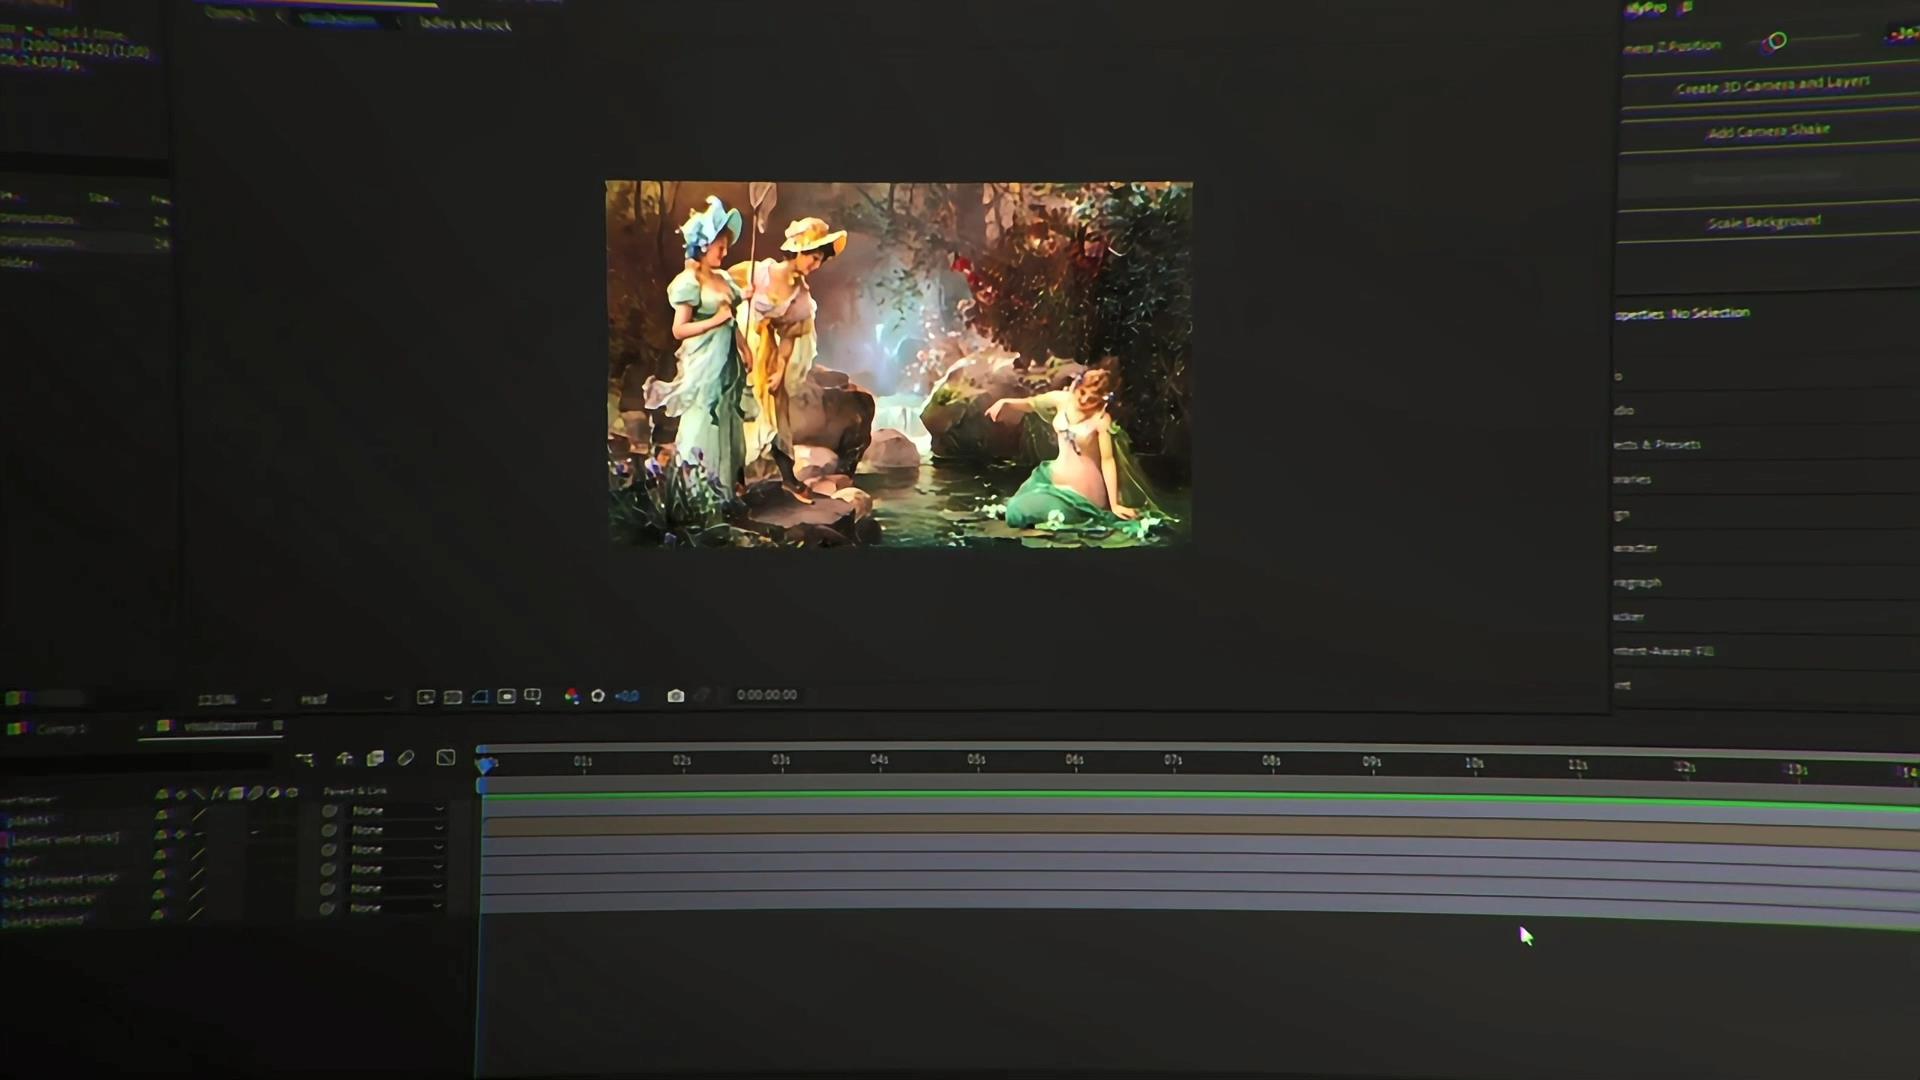Click the show snapshot icon
The width and height of the screenshot is (1920, 1080).
(x=702, y=696)
